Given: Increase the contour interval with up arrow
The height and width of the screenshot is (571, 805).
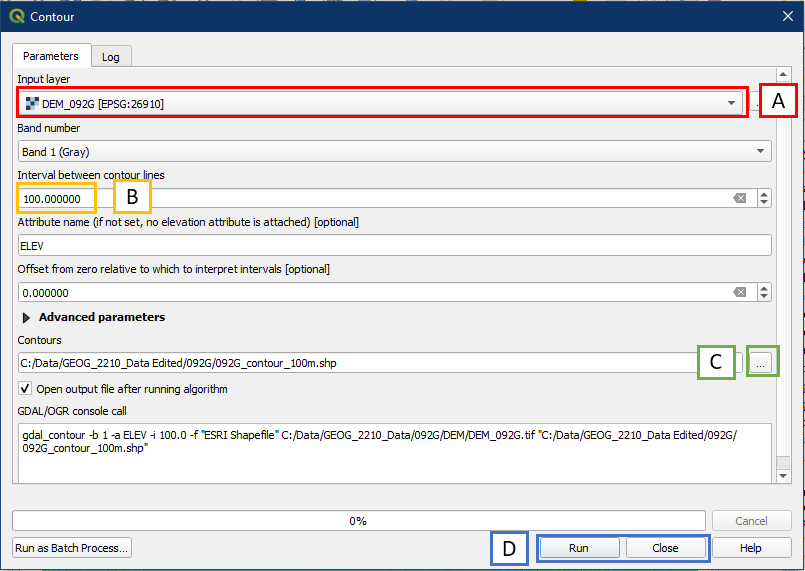Looking at the screenshot, I should click(x=765, y=194).
